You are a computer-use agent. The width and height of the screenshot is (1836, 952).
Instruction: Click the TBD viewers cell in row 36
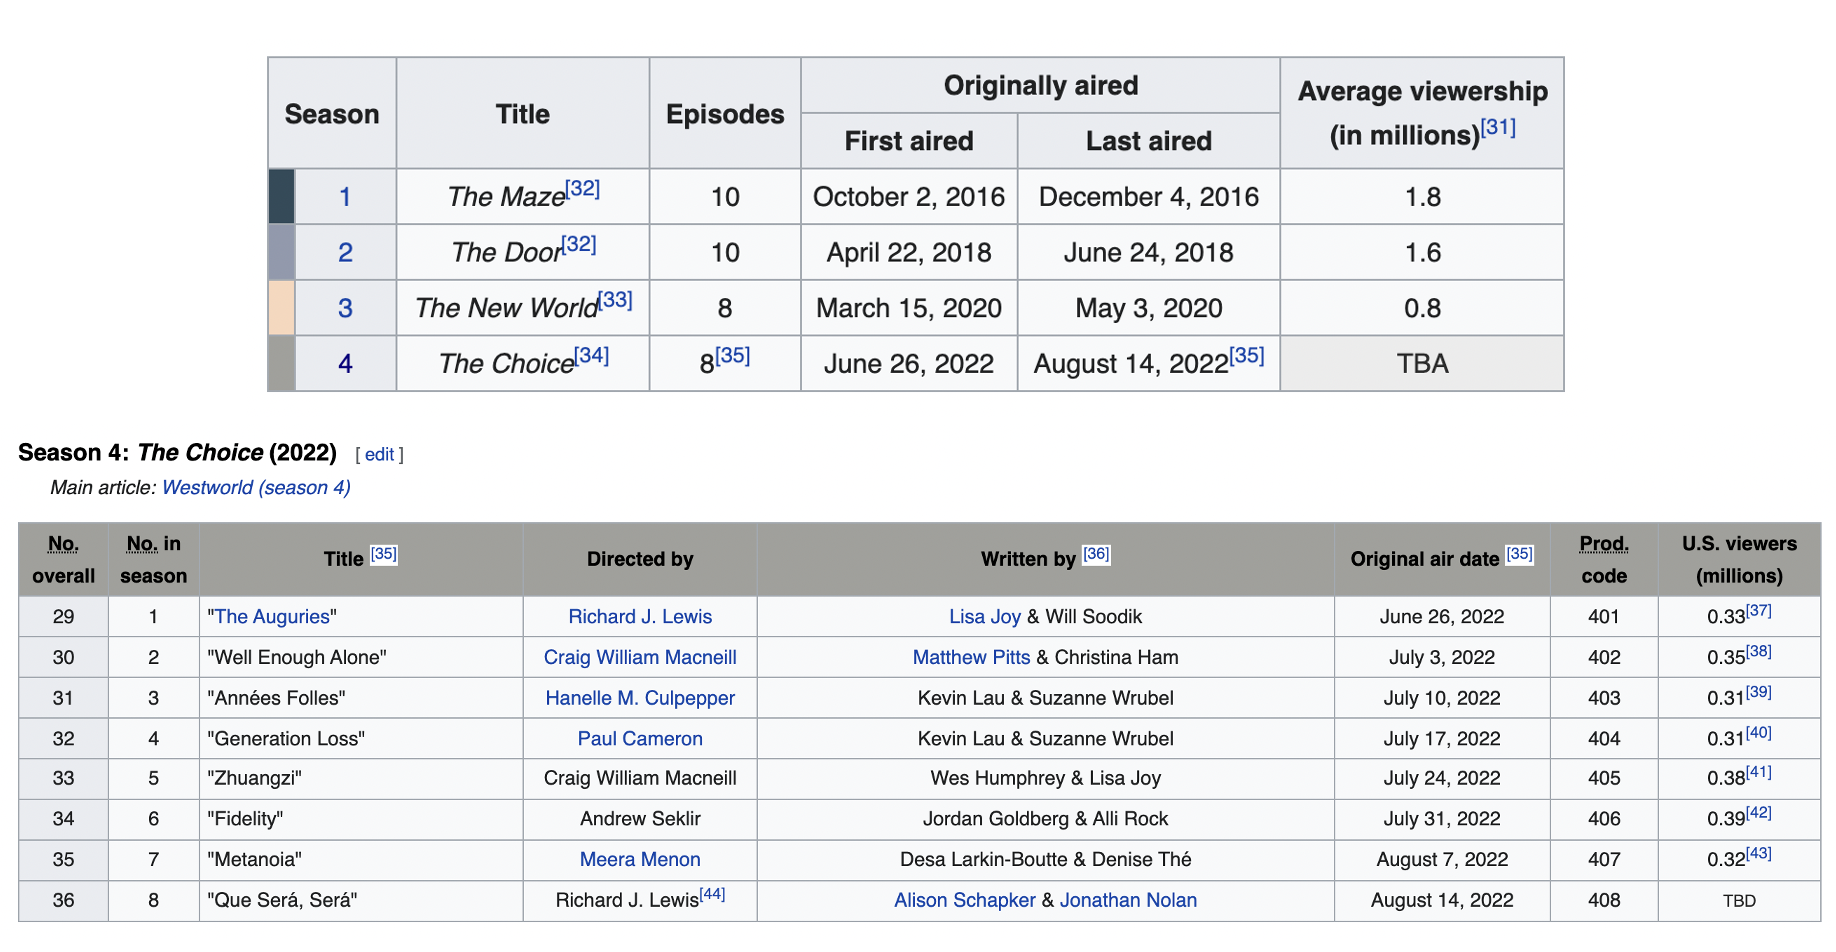1739,901
